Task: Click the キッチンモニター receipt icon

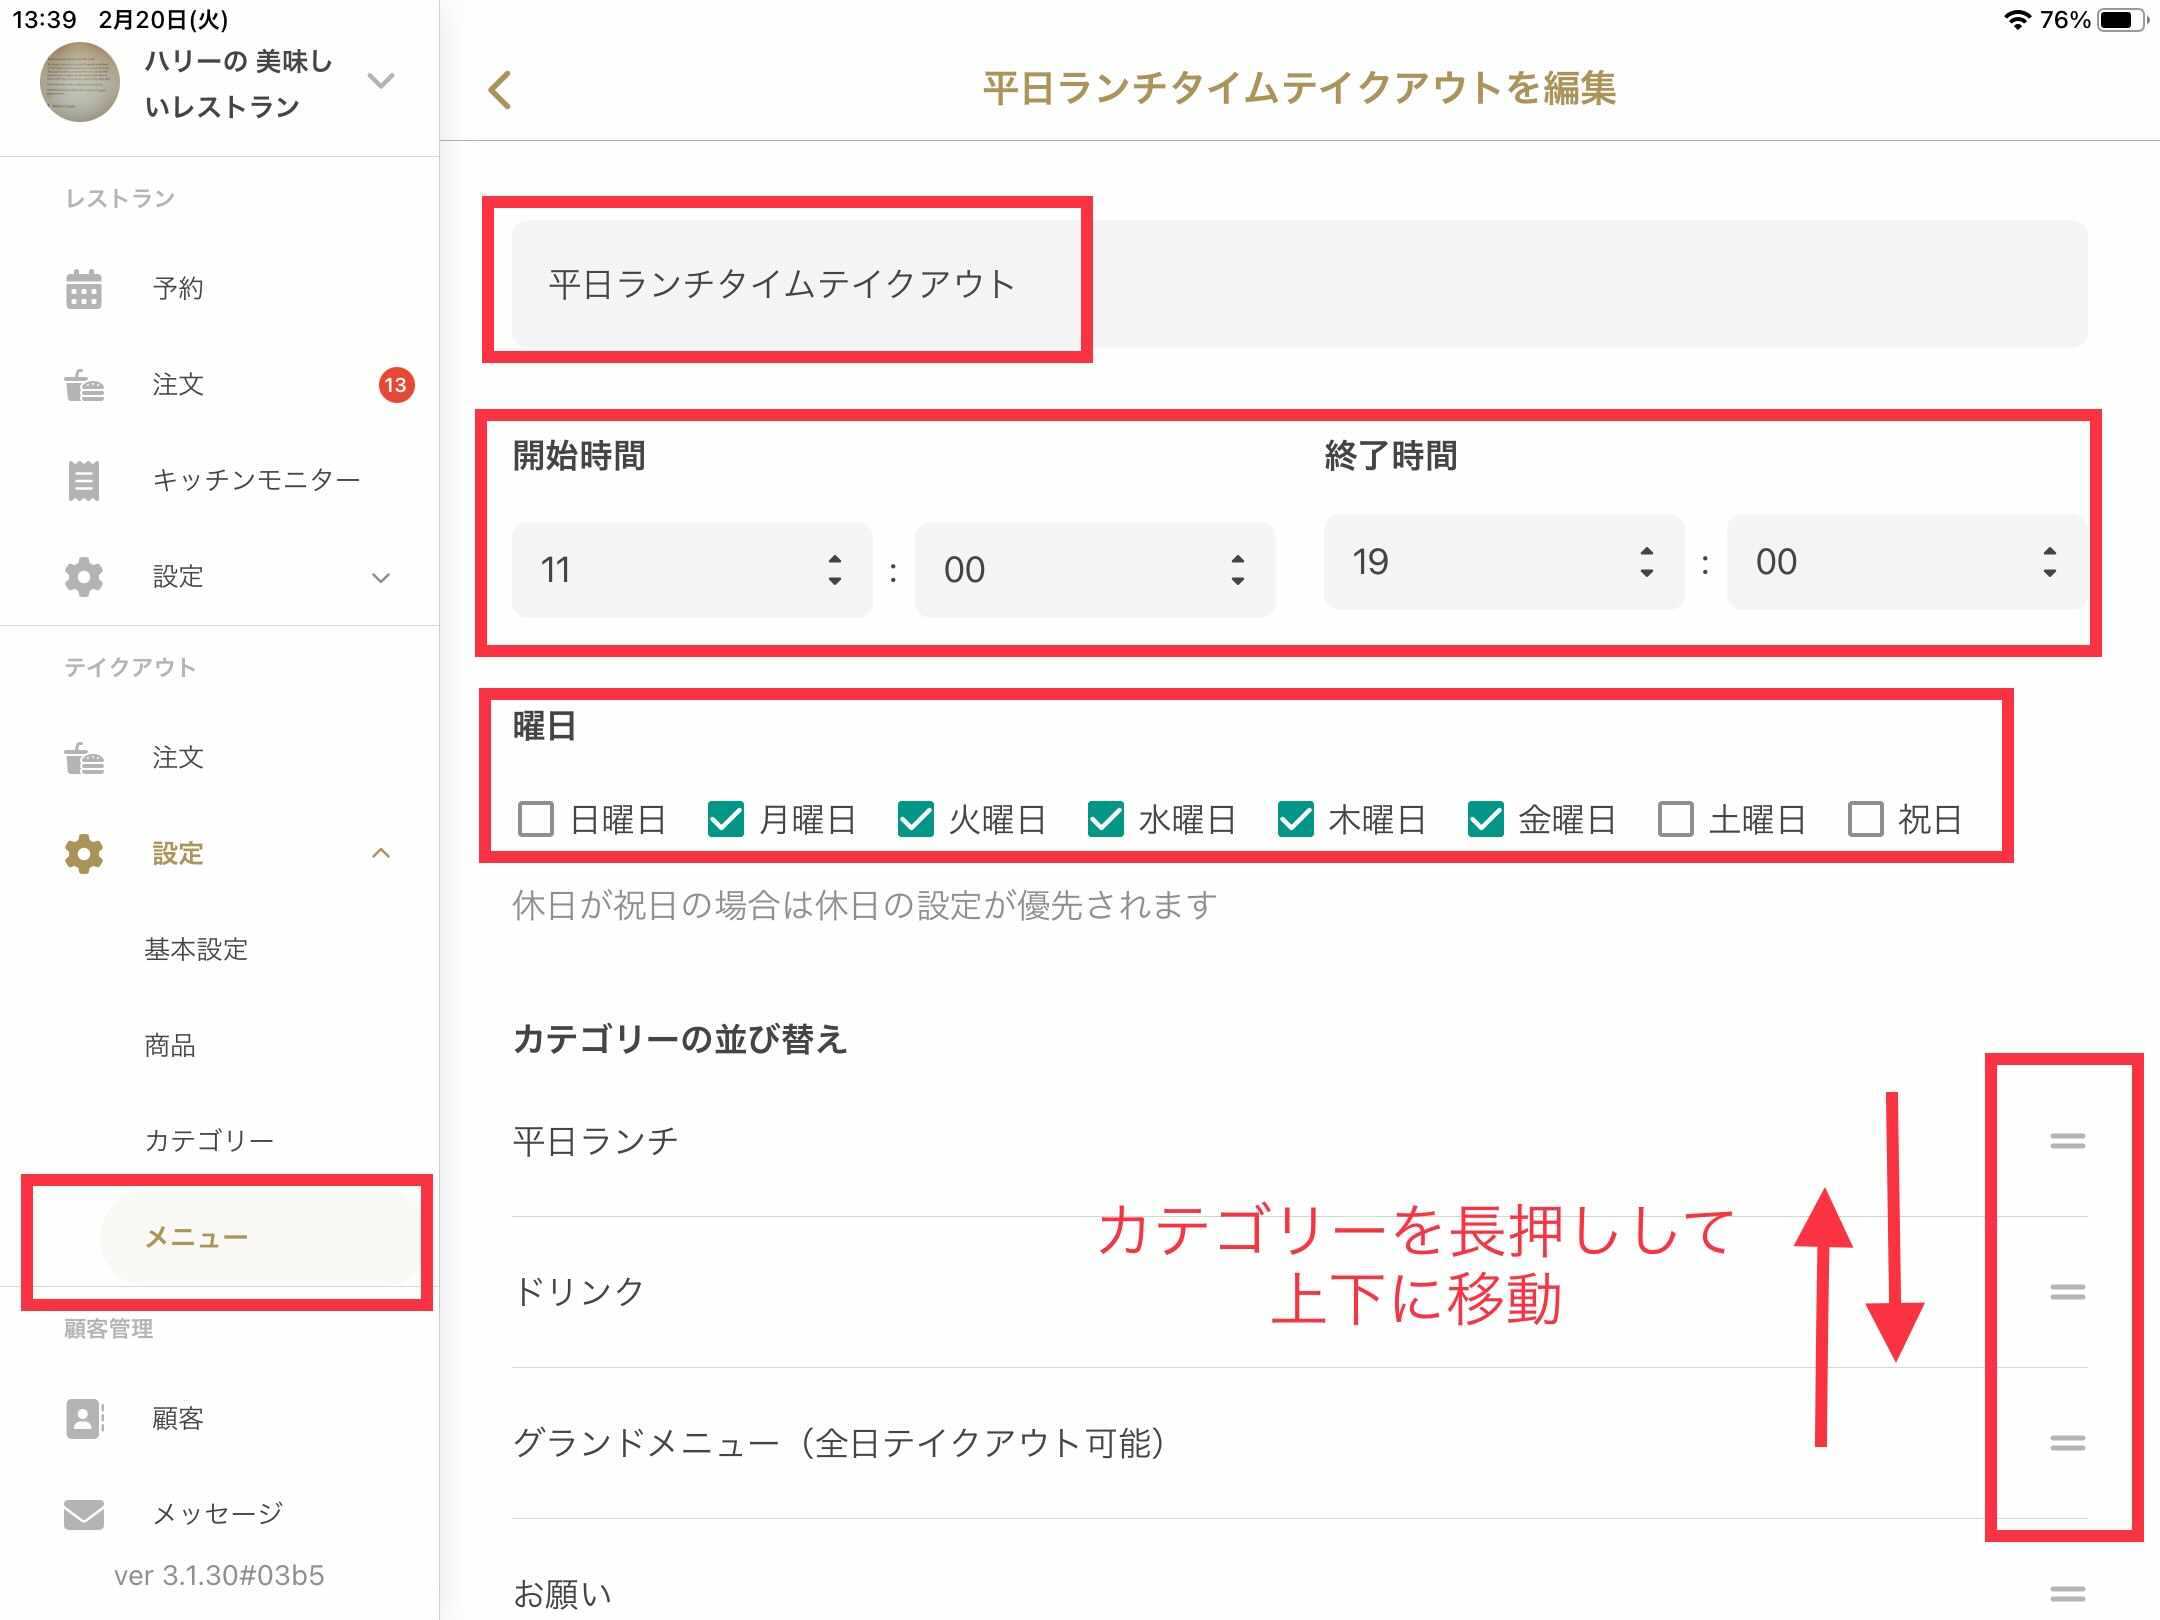Action: pyautogui.click(x=84, y=480)
